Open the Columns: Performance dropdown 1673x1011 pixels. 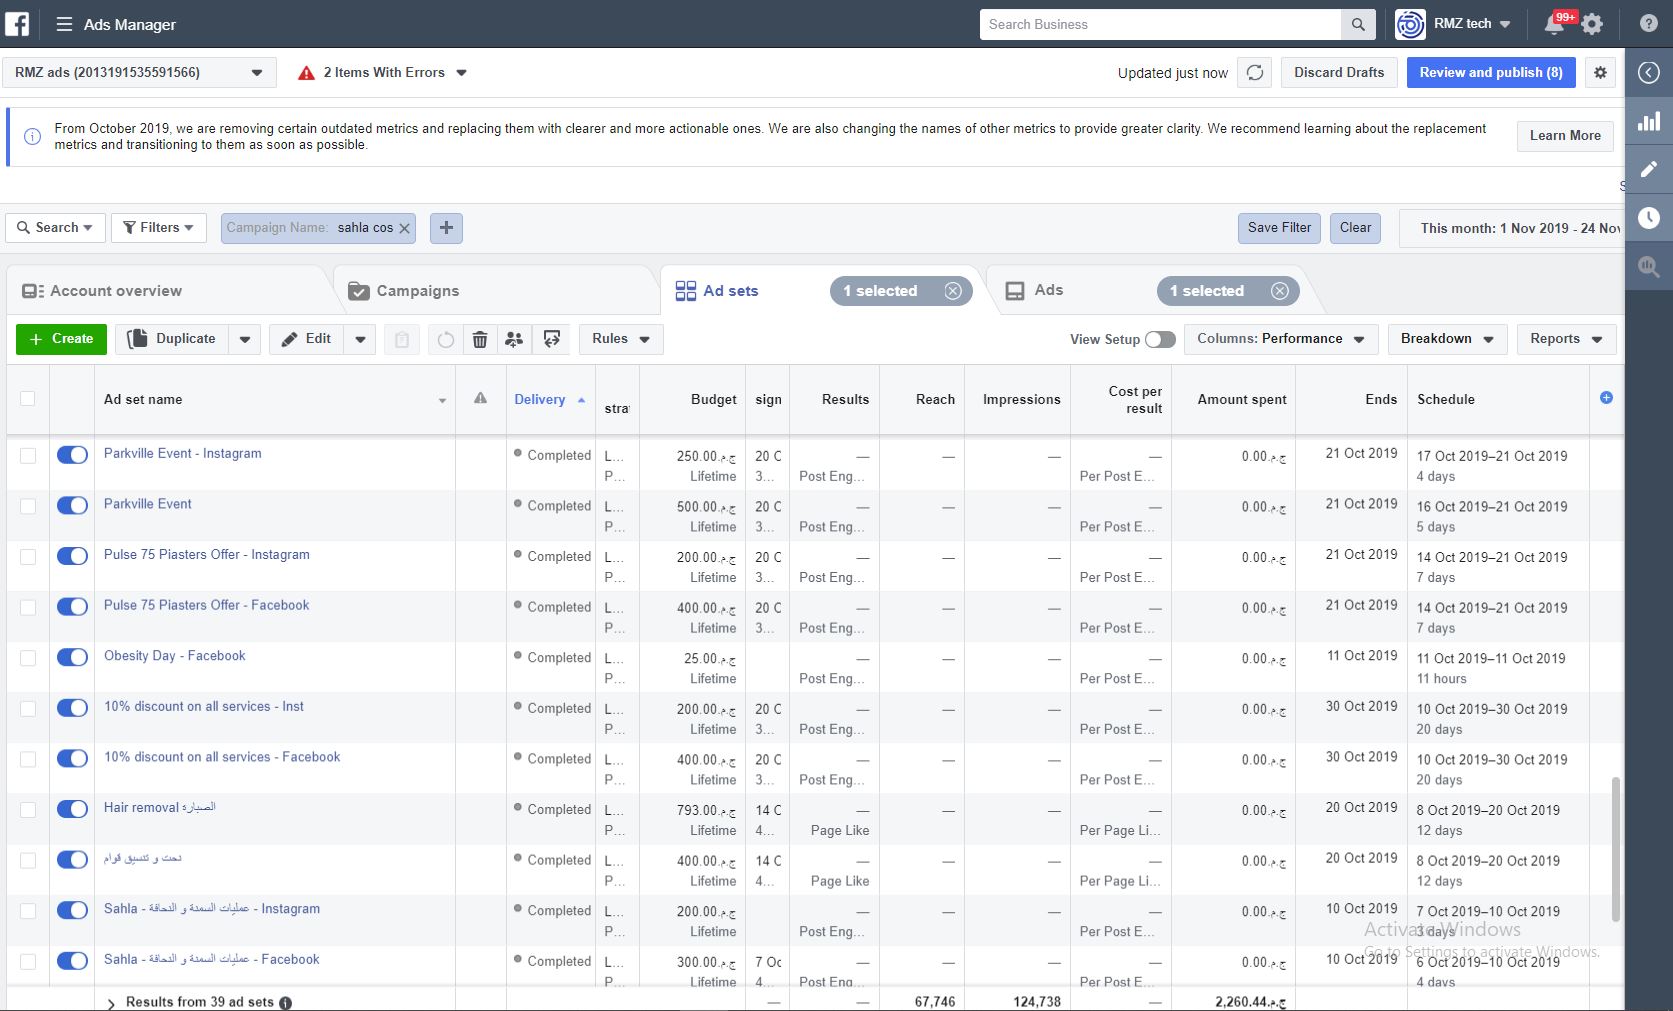[x=1281, y=339]
